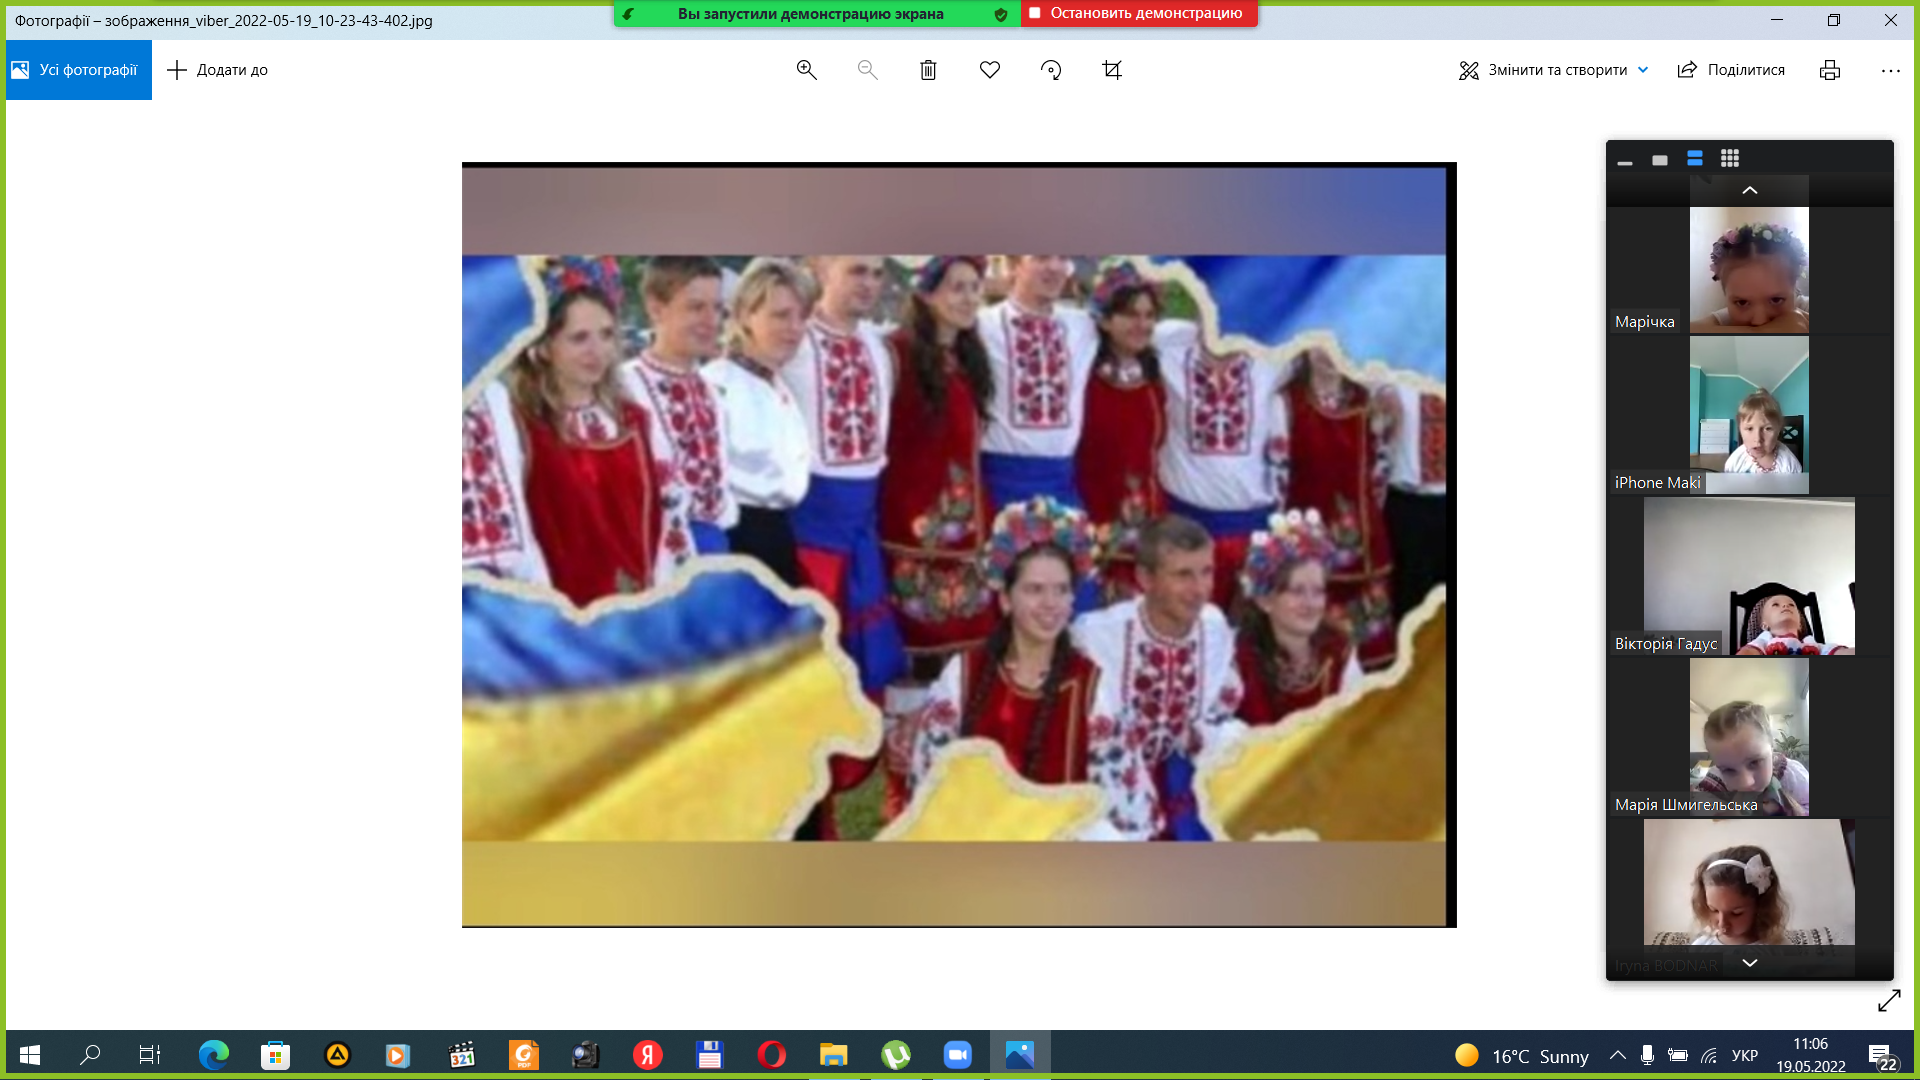Image resolution: width=1920 pixels, height=1080 pixels.
Task: Select Марічка video thumbnail
Action: pos(1749,270)
